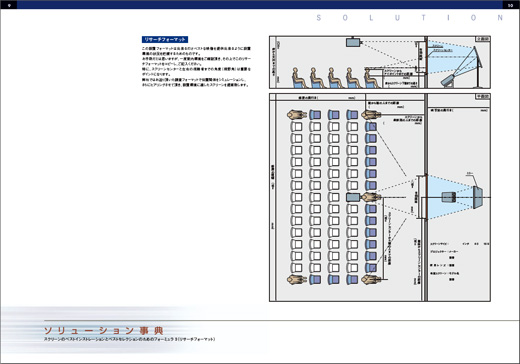This screenshot has width=520, height=364.
Task: Click the ミラー label near plan-view mirror
Action: click(x=470, y=173)
